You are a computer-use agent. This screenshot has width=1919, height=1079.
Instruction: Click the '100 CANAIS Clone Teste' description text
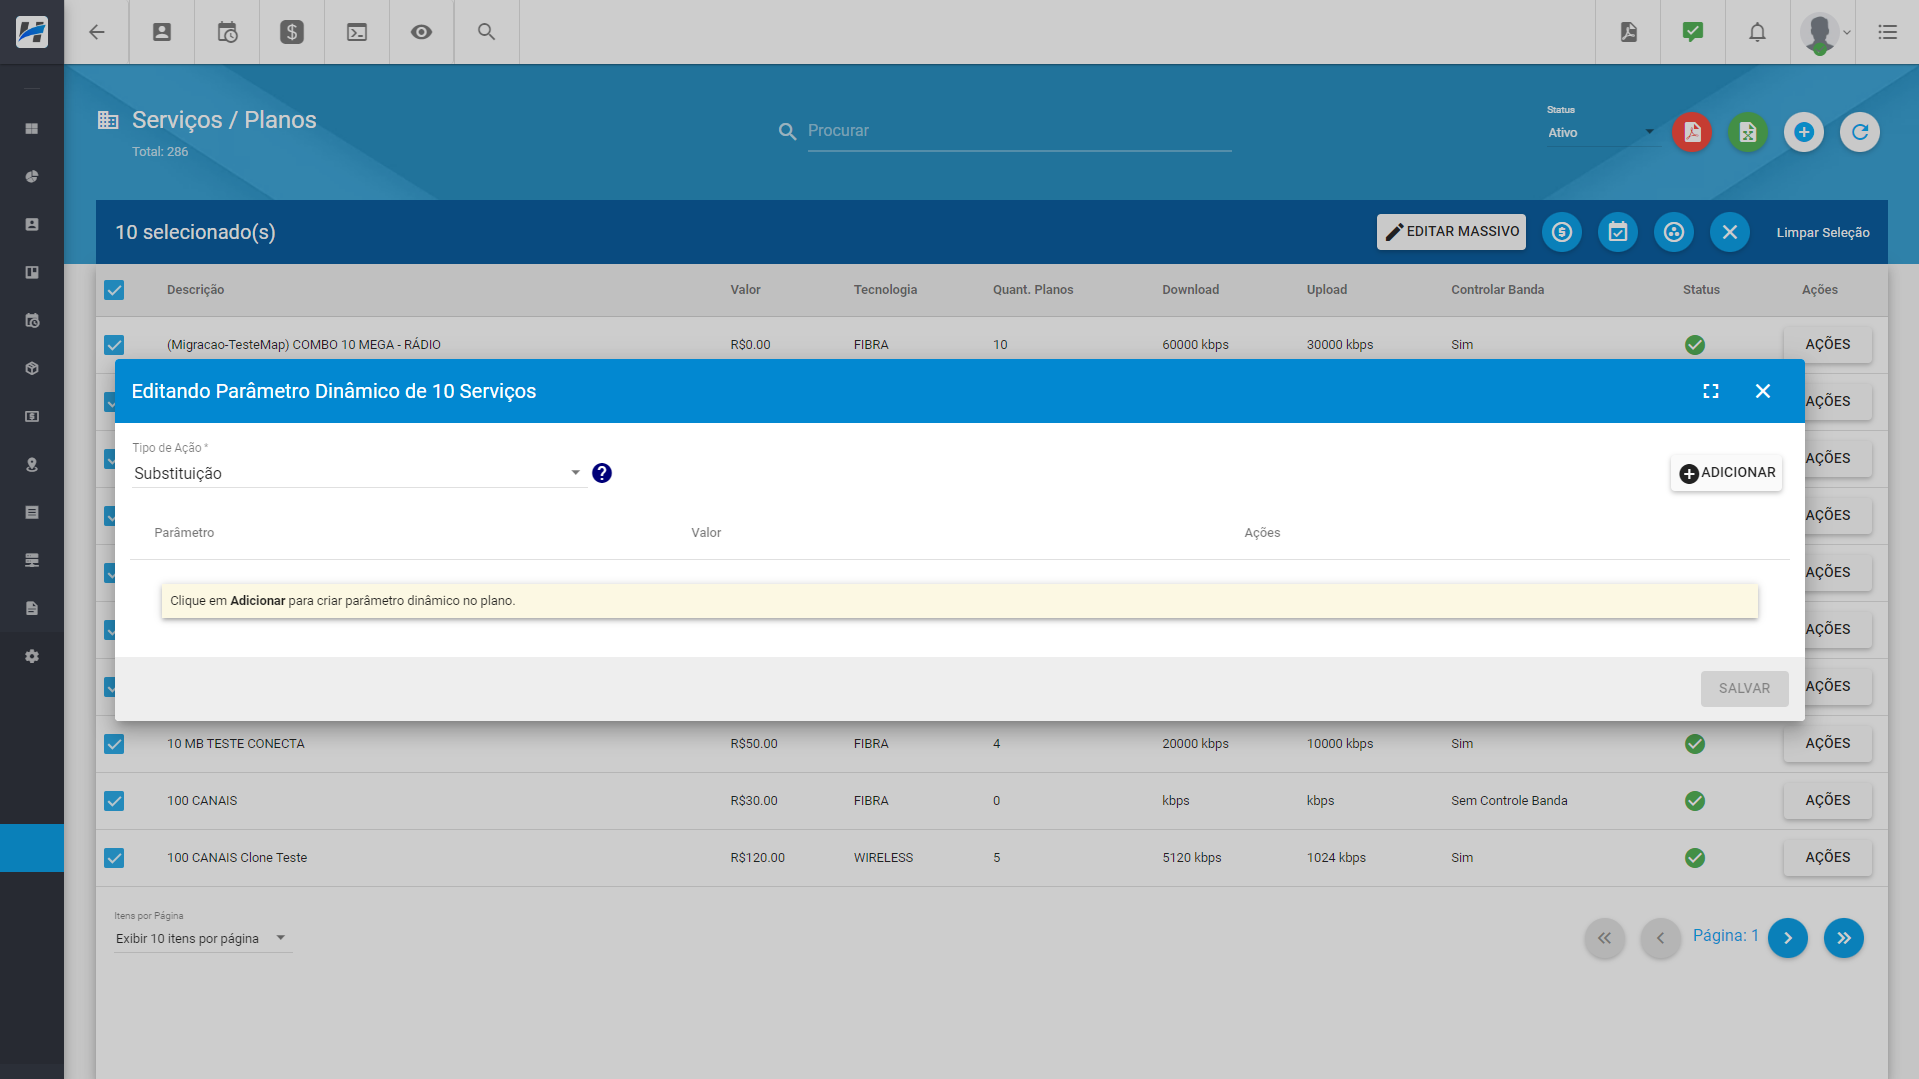click(x=237, y=858)
